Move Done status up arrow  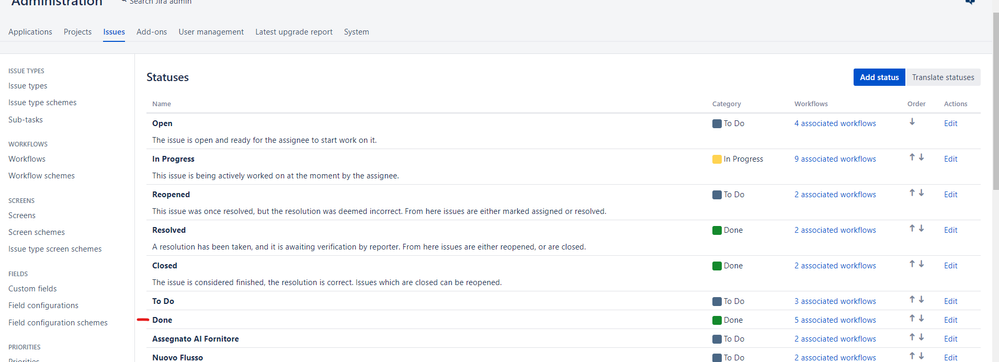(x=912, y=319)
